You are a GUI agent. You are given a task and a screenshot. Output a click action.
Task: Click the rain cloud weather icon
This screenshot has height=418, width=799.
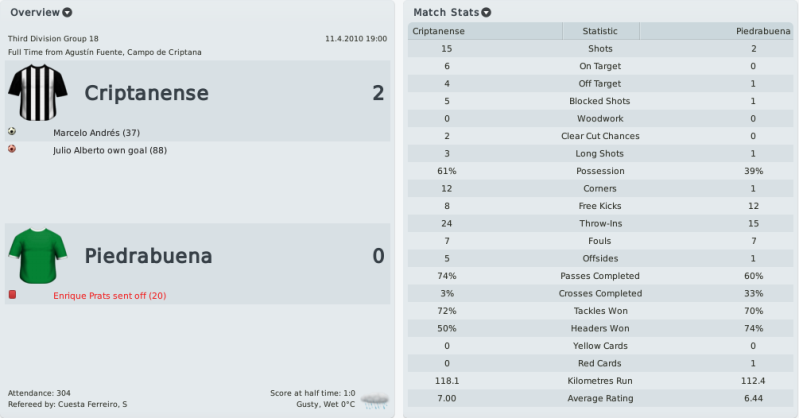pyautogui.click(x=375, y=400)
